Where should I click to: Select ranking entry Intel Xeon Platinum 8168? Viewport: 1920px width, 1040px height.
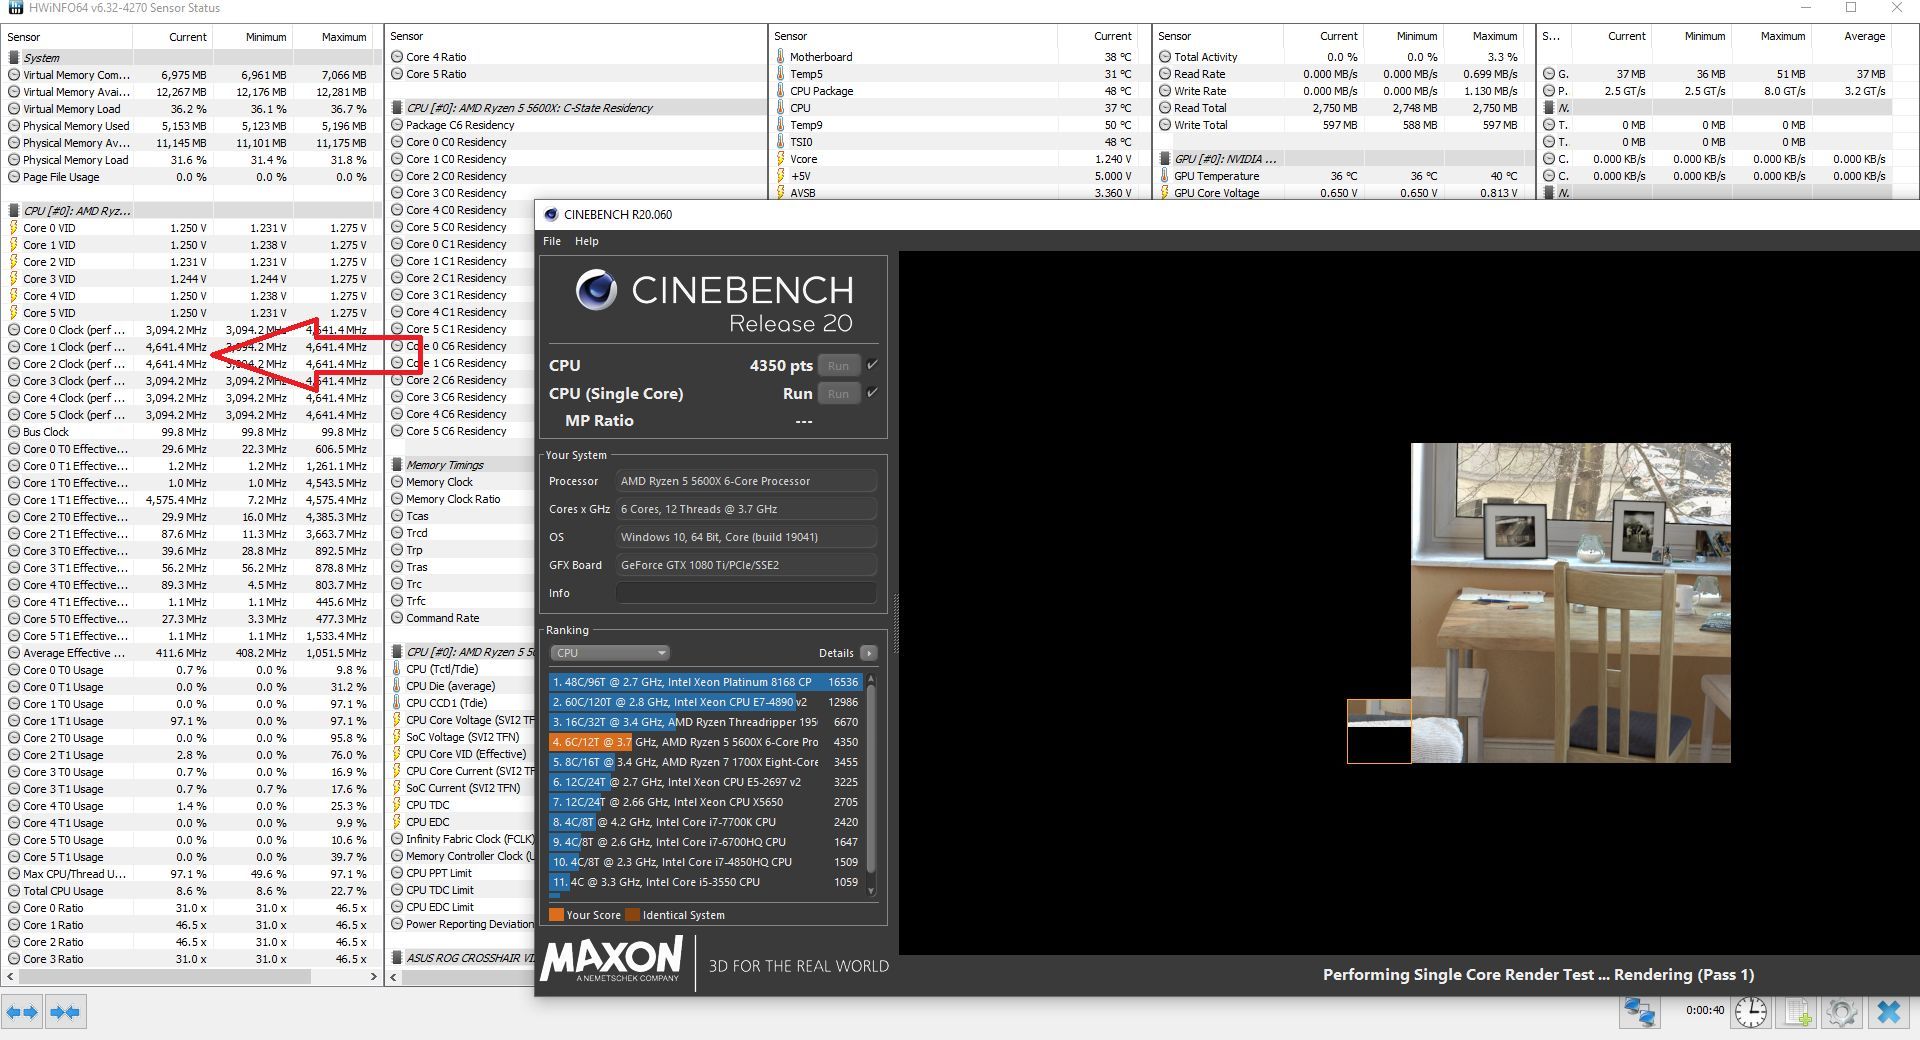click(705, 682)
